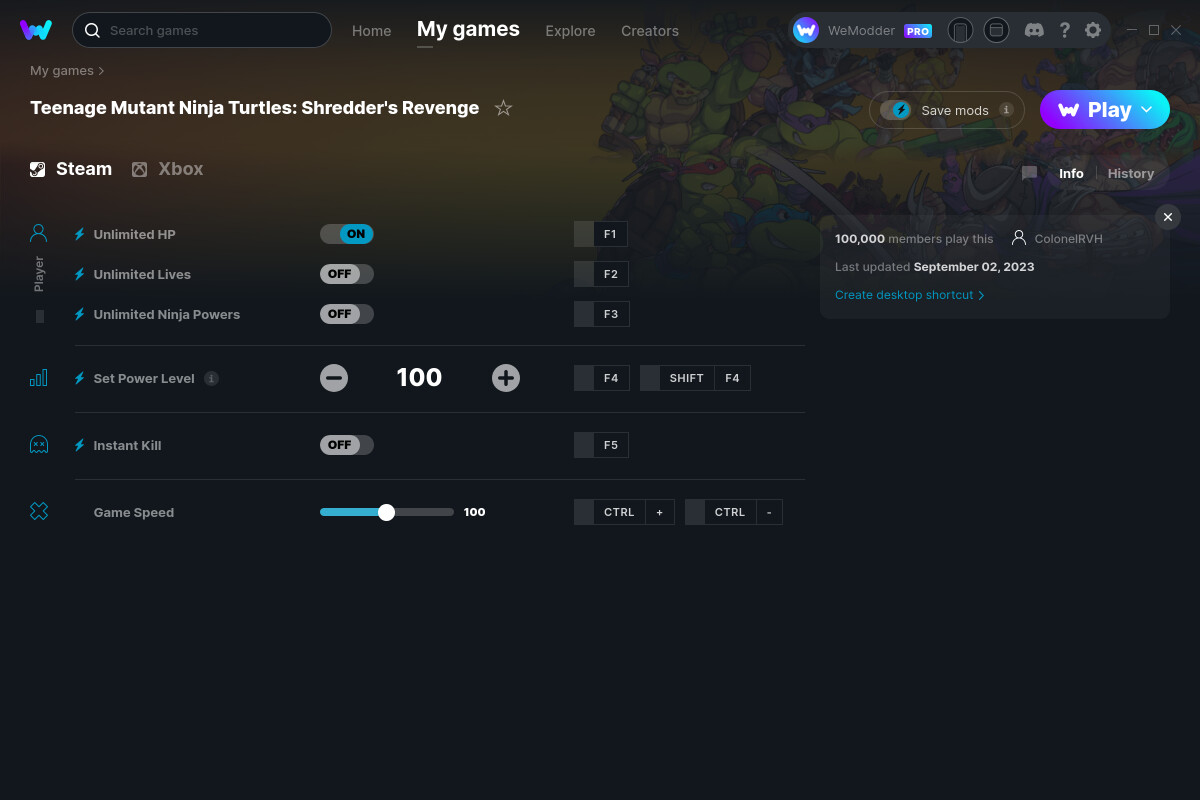Screen dimensions: 1200x800
Task: Click the Game Speed value 100
Action: point(475,512)
